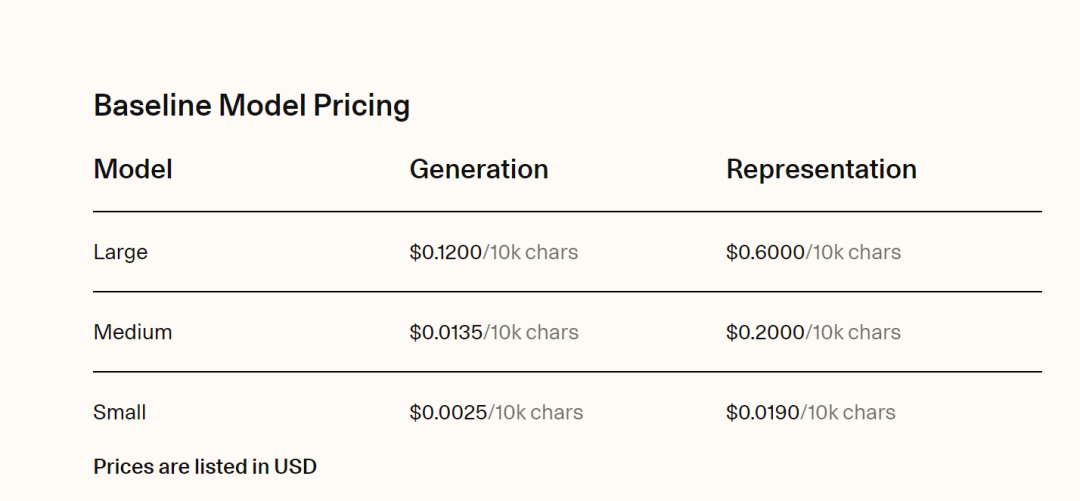Select the Generation column header
This screenshot has height=501, width=1080.
[x=478, y=169]
